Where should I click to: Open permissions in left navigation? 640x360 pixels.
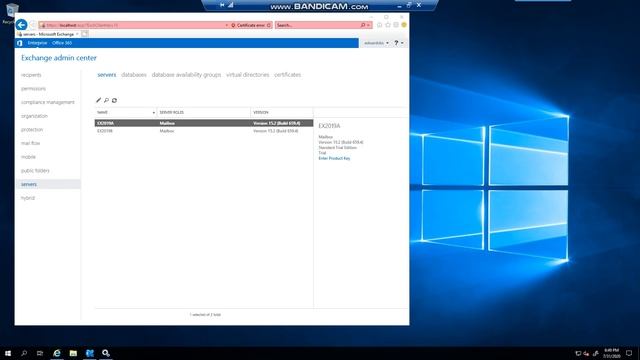click(33, 89)
